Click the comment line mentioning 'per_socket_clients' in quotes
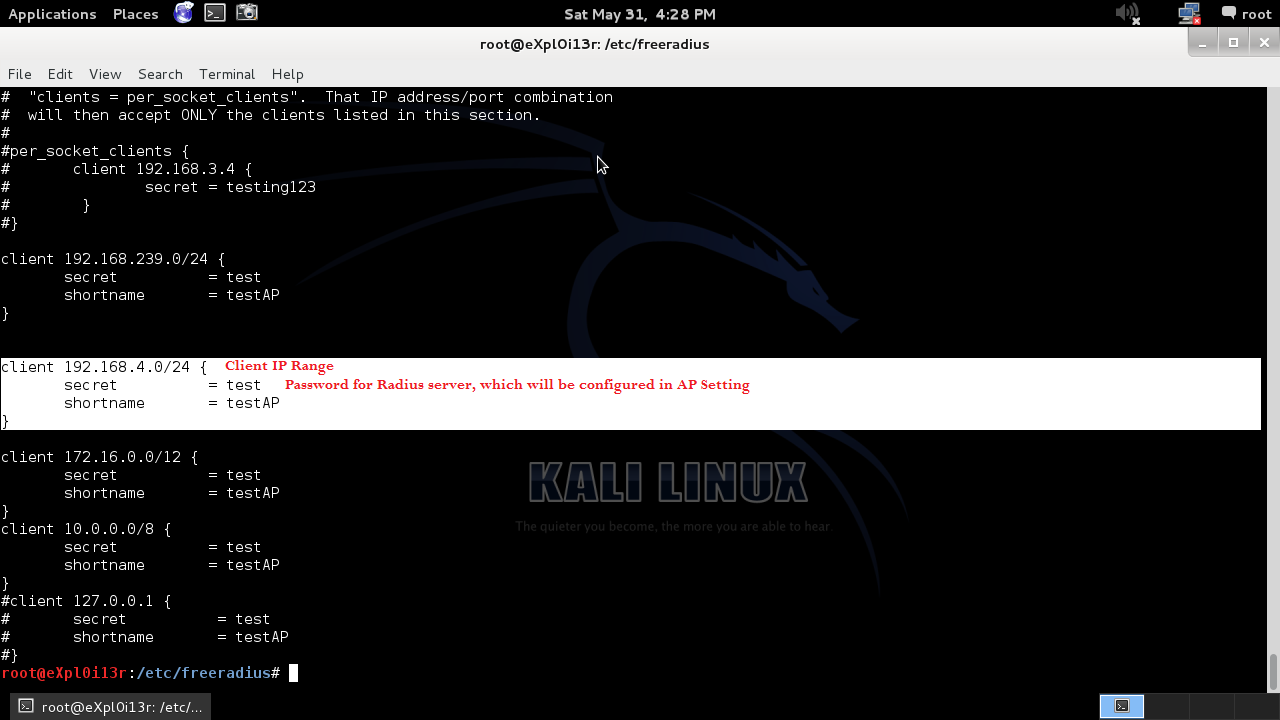The width and height of the screenshot is (1280, 720). tap(307, 97)
